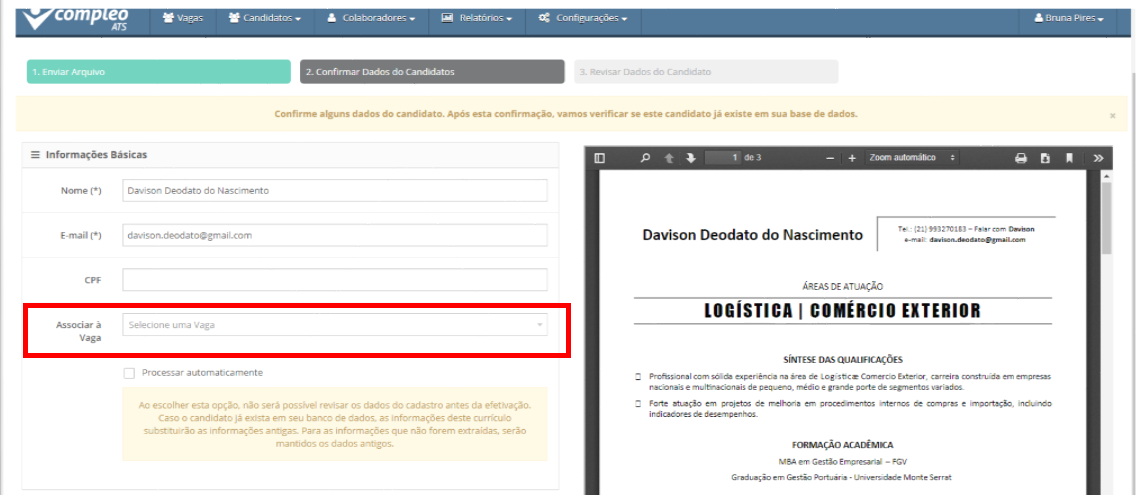Image resolution: width=1145 pixels, height=495 pixels.
Task: Open the PDF search magnifier
Action: click(645, 158)
